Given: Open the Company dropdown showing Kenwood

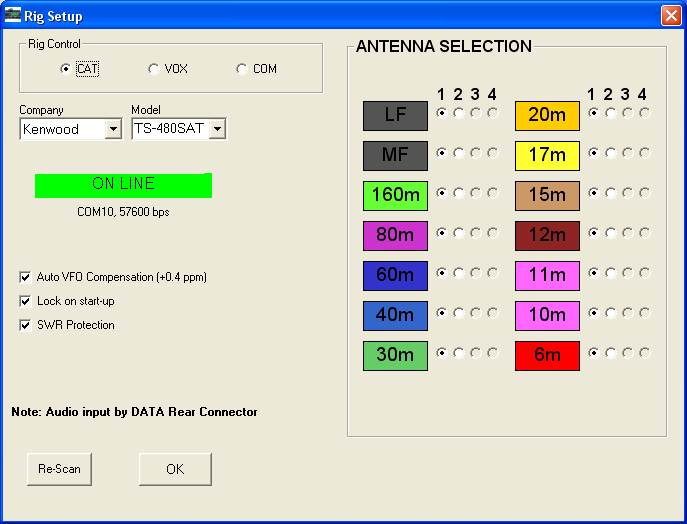Looking at the screenshot, I should (113, 129).
